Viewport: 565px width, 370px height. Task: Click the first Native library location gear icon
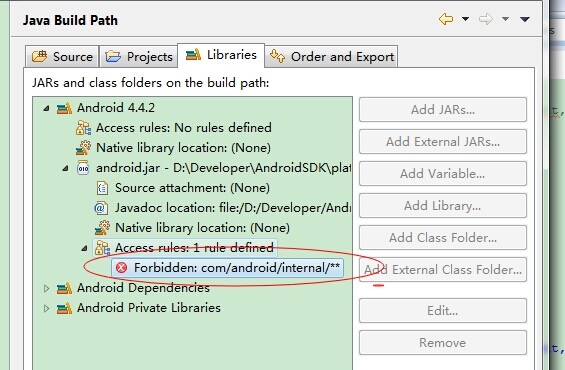pos(83,148)
